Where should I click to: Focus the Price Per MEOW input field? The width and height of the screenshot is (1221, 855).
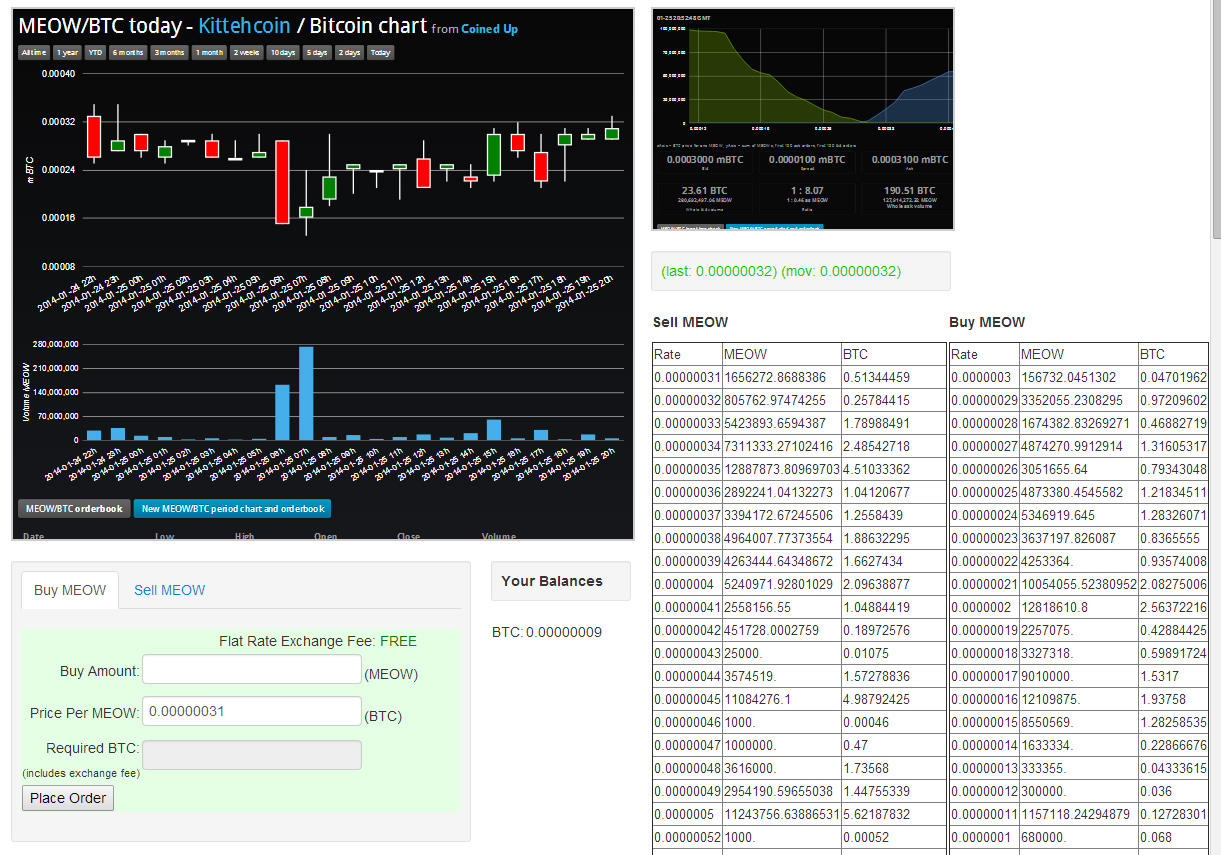point(252,711)
